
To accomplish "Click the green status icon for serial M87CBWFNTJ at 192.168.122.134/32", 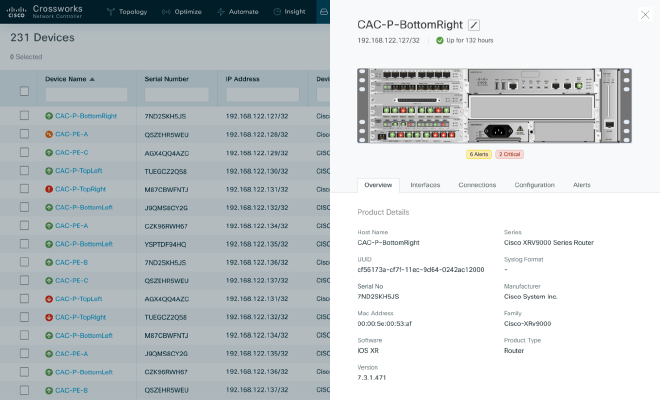I will point(49,336).
